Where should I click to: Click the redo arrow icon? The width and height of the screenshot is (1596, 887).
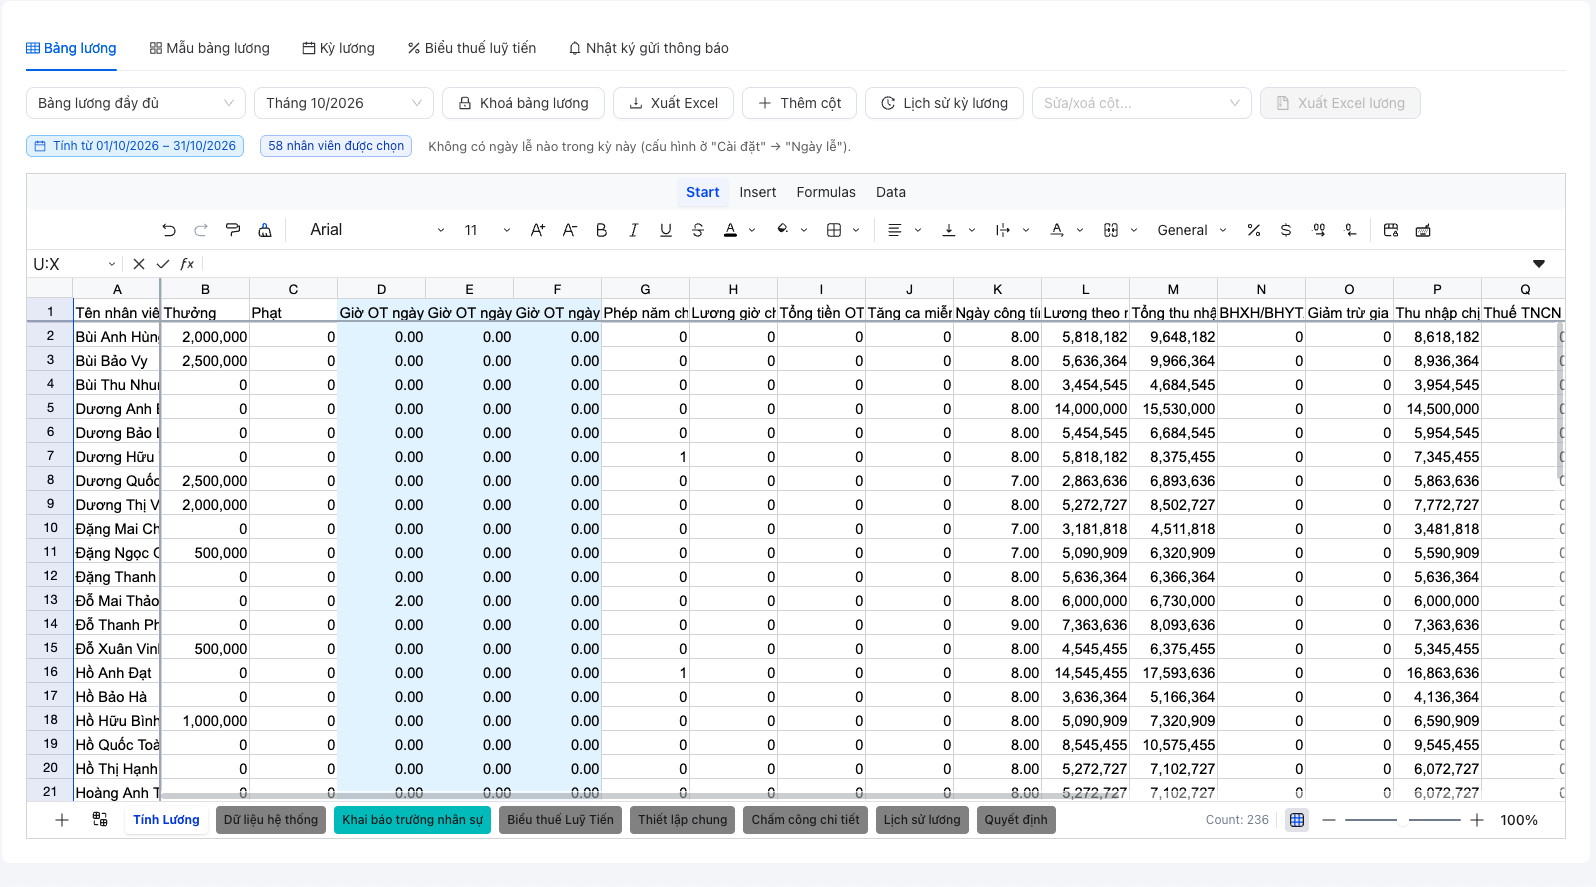pos(201,230)
